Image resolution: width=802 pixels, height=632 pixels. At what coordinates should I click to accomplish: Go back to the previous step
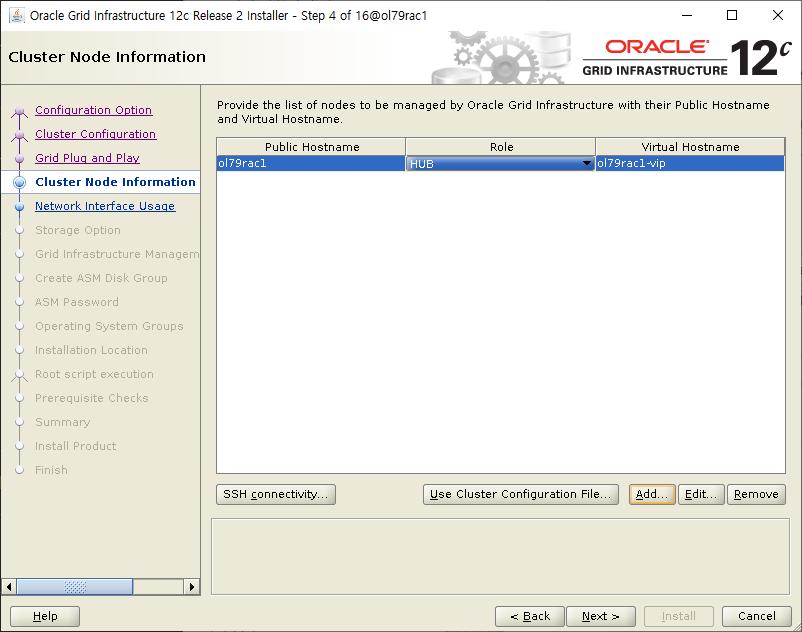tap(530, 616)
